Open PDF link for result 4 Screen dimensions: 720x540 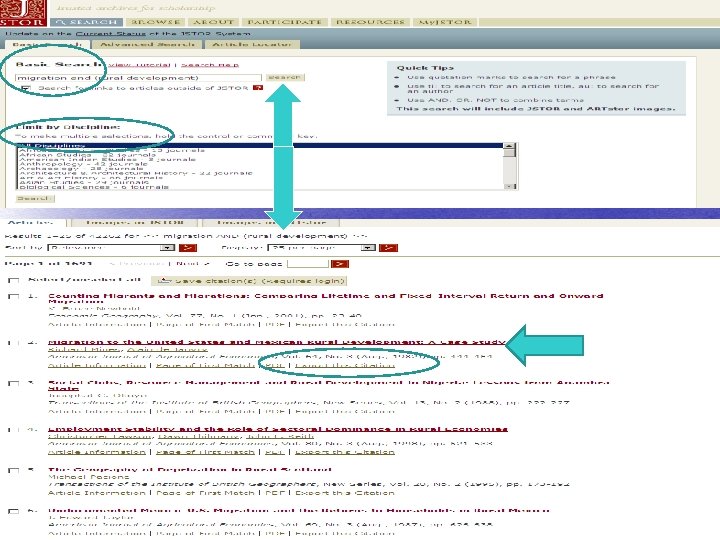[275, 452]
